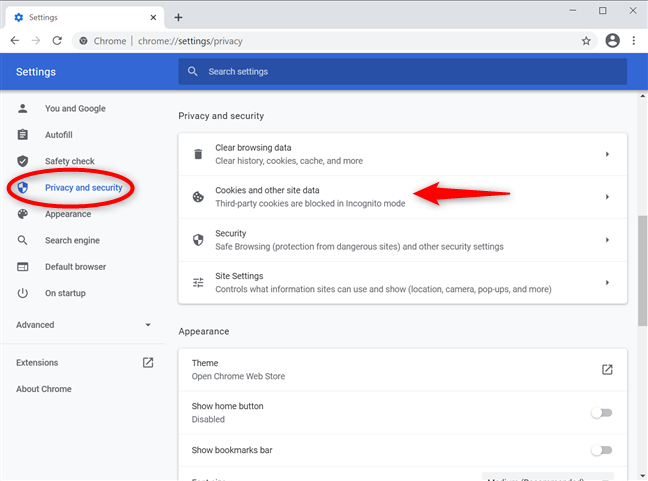
Task: Select Search engine in the sidebar
Action: click(71, 240)
